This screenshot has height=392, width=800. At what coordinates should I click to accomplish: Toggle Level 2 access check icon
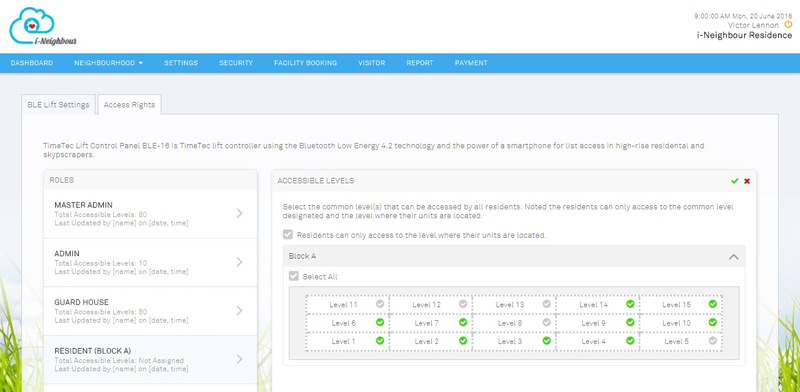click(x=463, y=340)
